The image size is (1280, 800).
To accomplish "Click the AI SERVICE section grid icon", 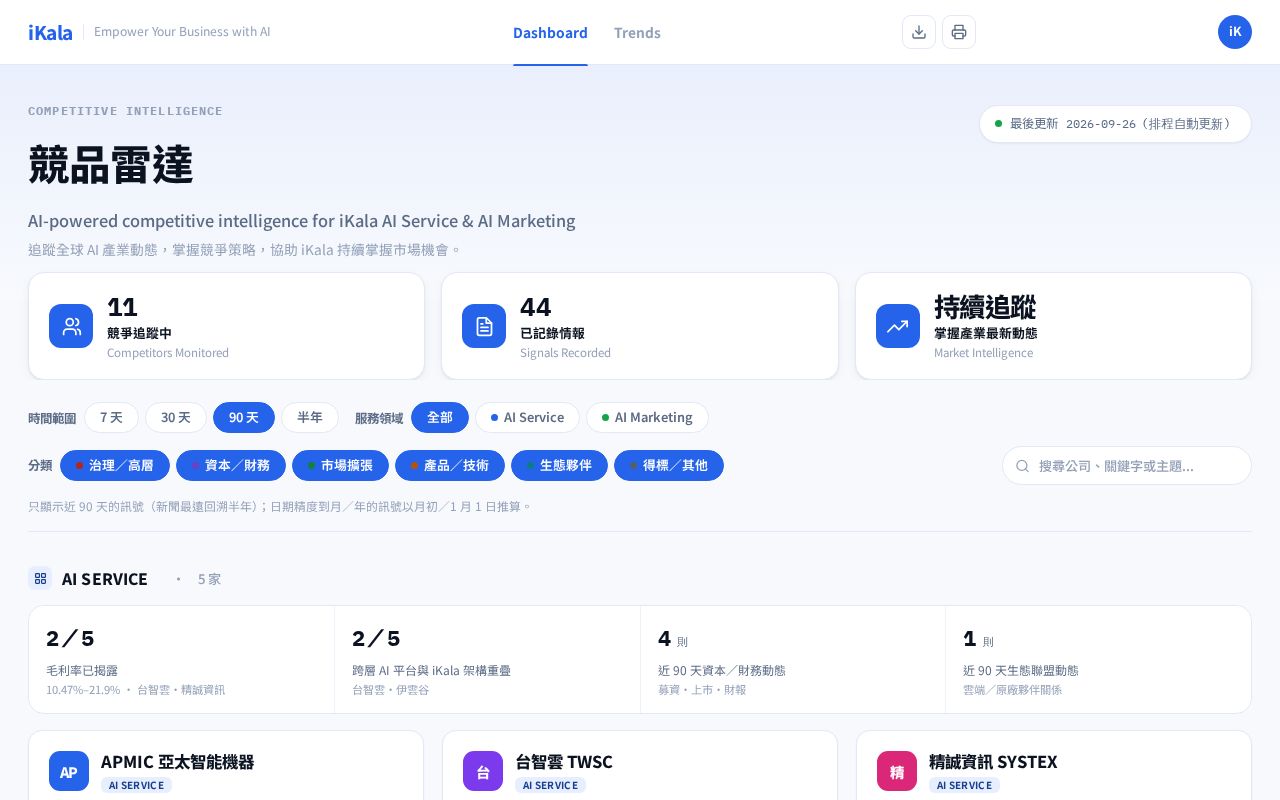I will [x=40, y=578].
